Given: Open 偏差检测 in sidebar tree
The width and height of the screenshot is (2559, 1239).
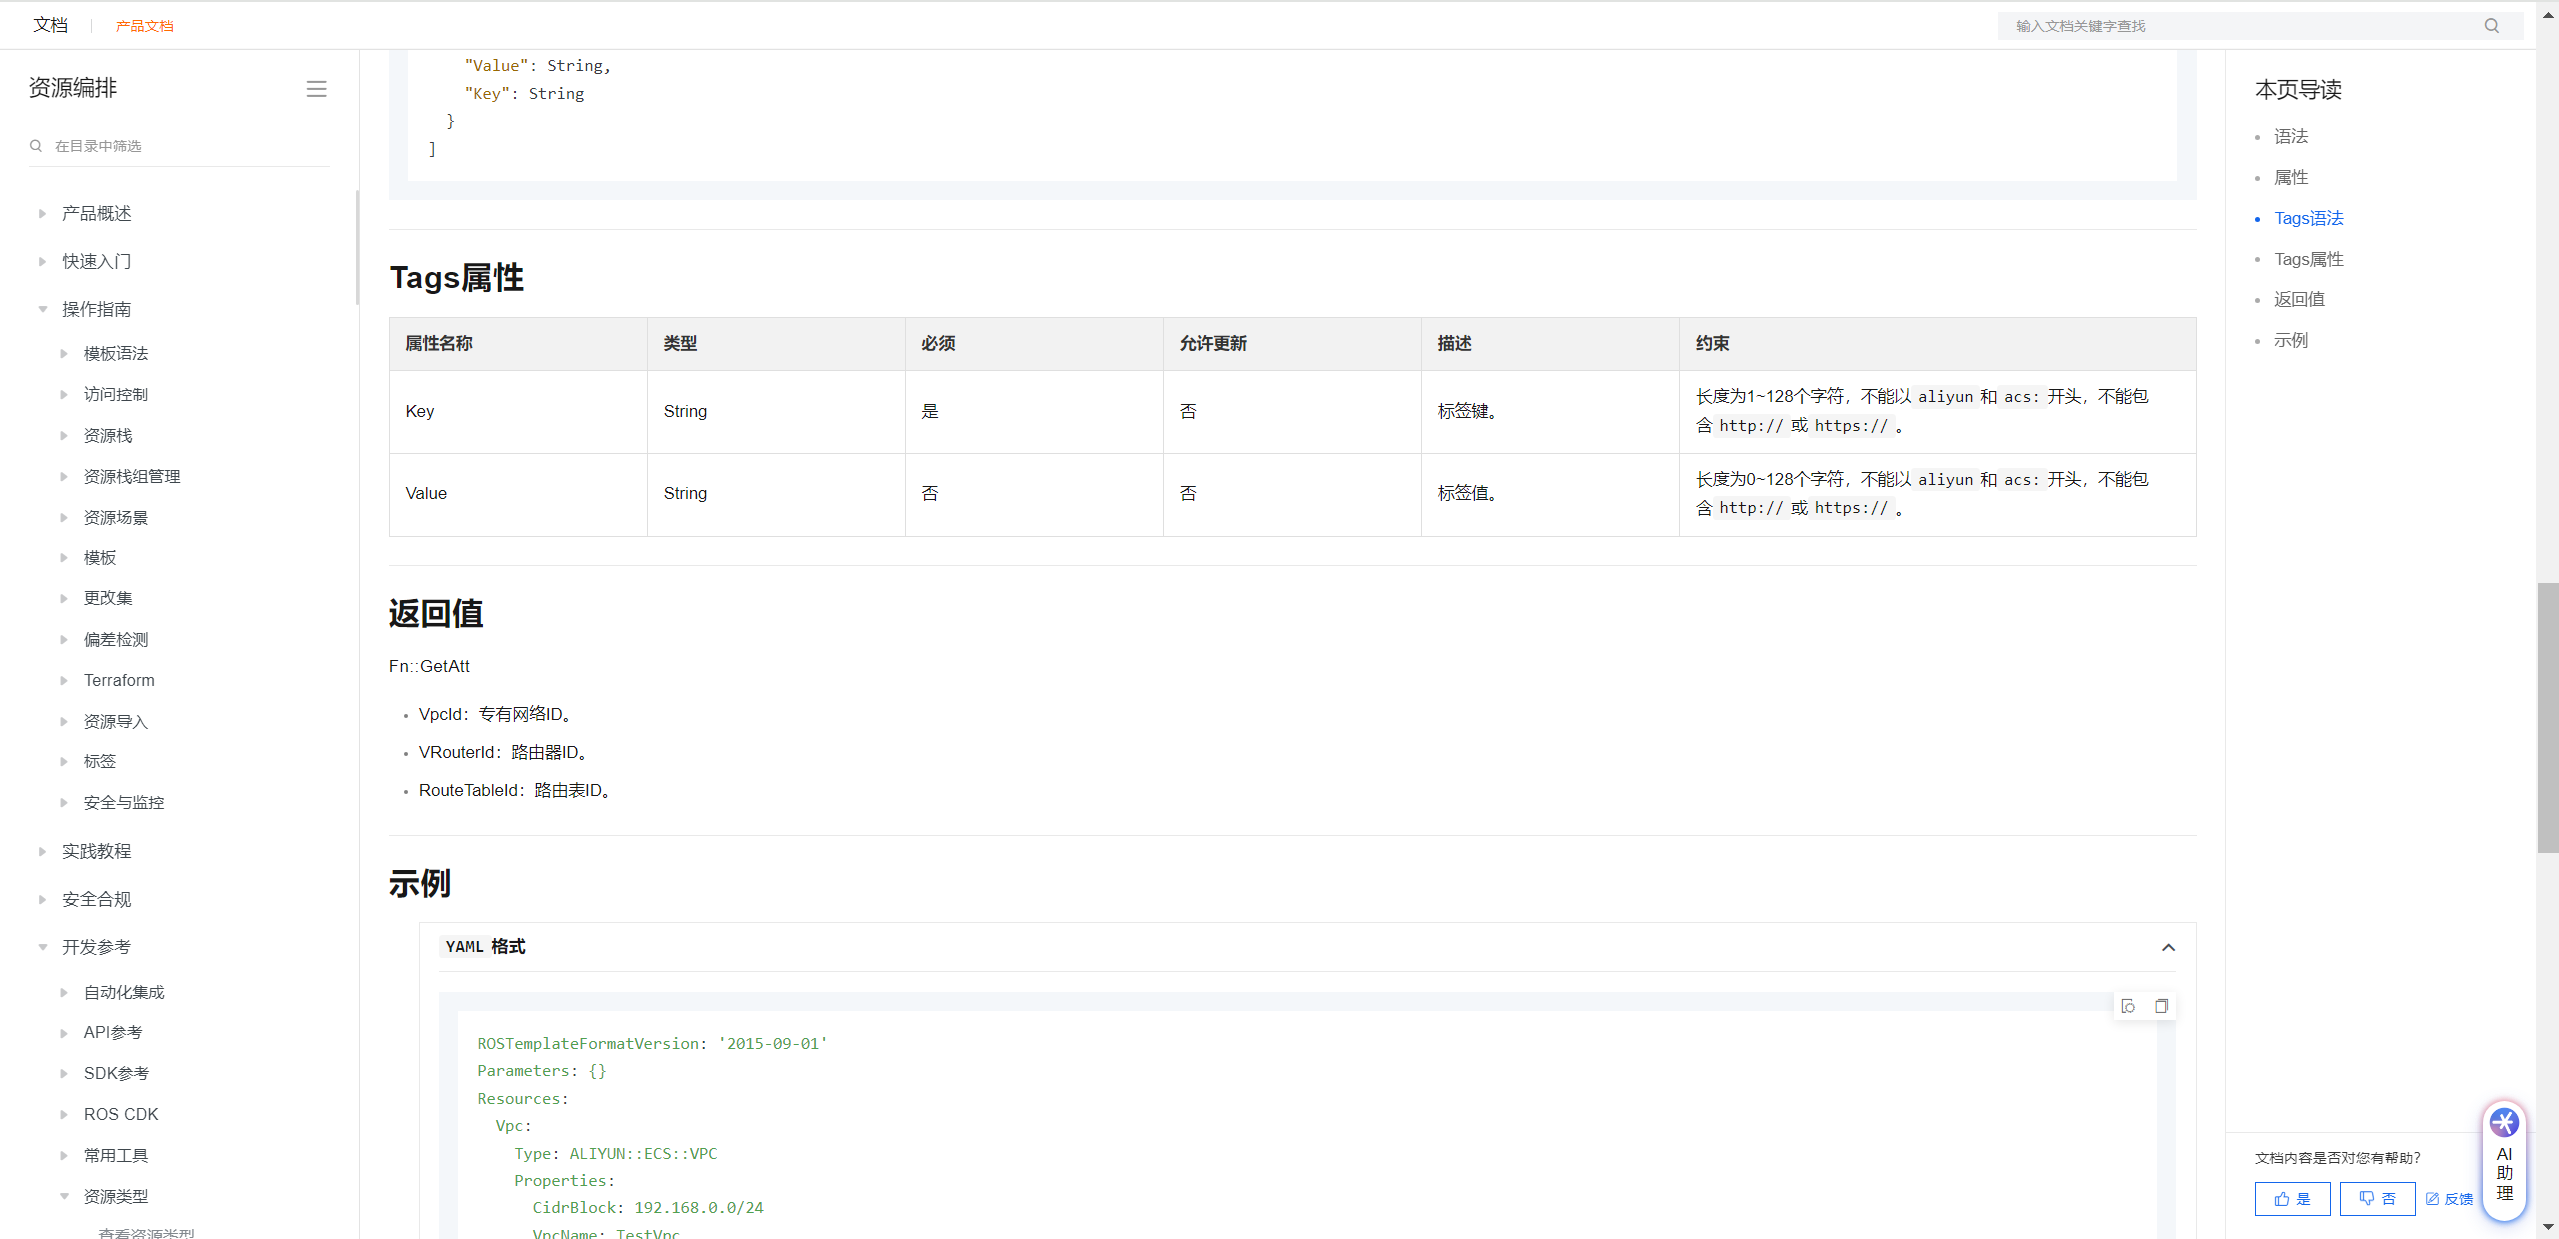Looking at the screenshot, I should point(115,639).
